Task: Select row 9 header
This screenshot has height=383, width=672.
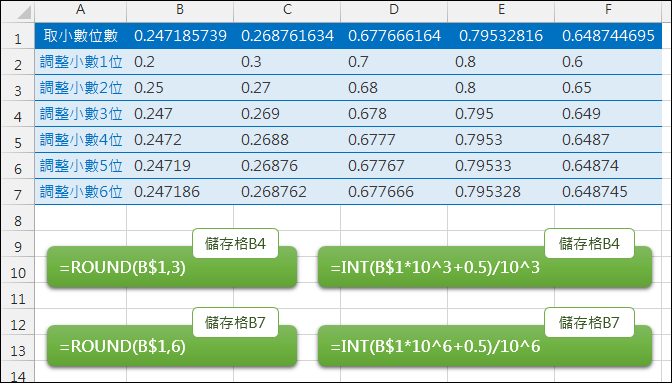Action: [18, 244]
